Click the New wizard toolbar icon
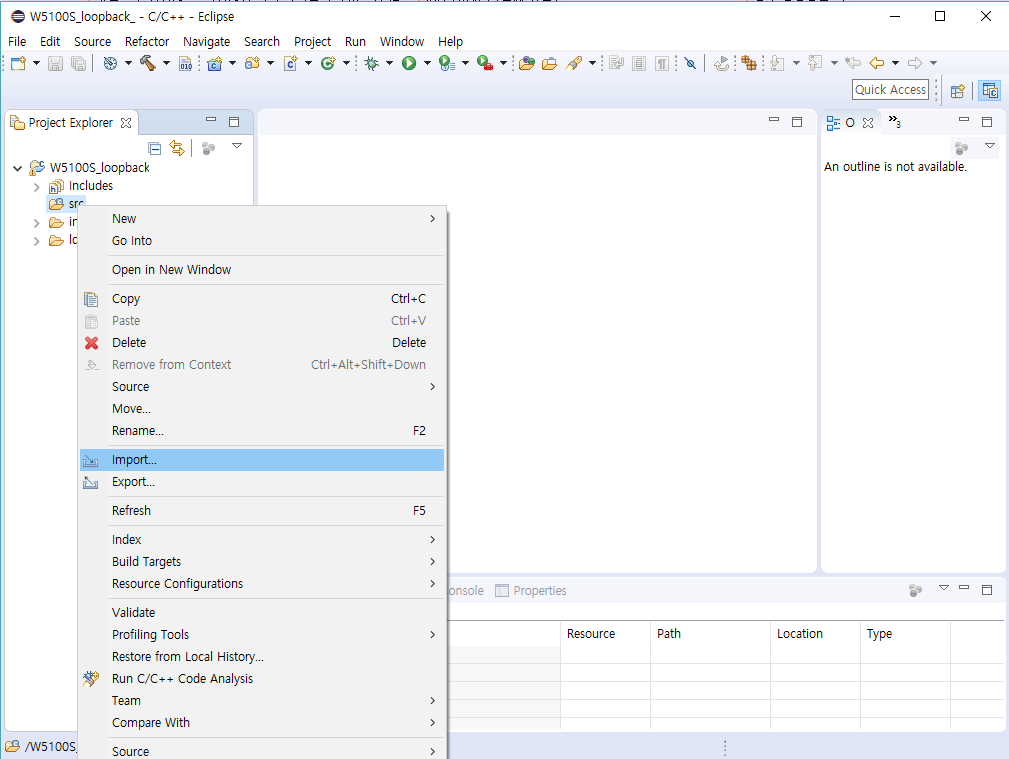Screen dimensions: 1009x759 point(19,63)
